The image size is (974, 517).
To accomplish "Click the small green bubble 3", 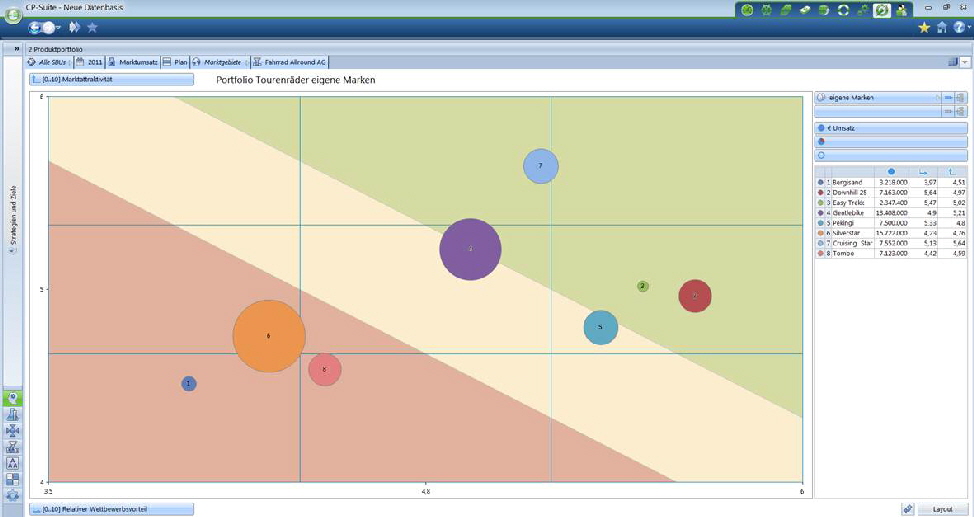I will point(643,286).
